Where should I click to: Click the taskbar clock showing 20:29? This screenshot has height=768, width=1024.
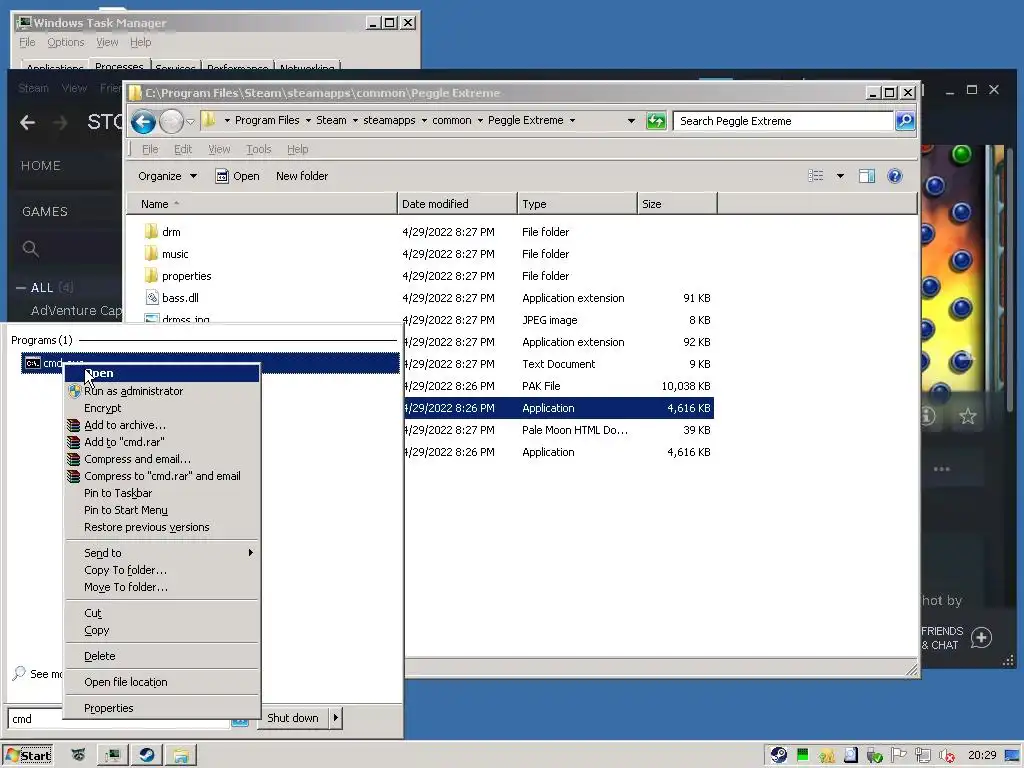[x=982, y=755]
